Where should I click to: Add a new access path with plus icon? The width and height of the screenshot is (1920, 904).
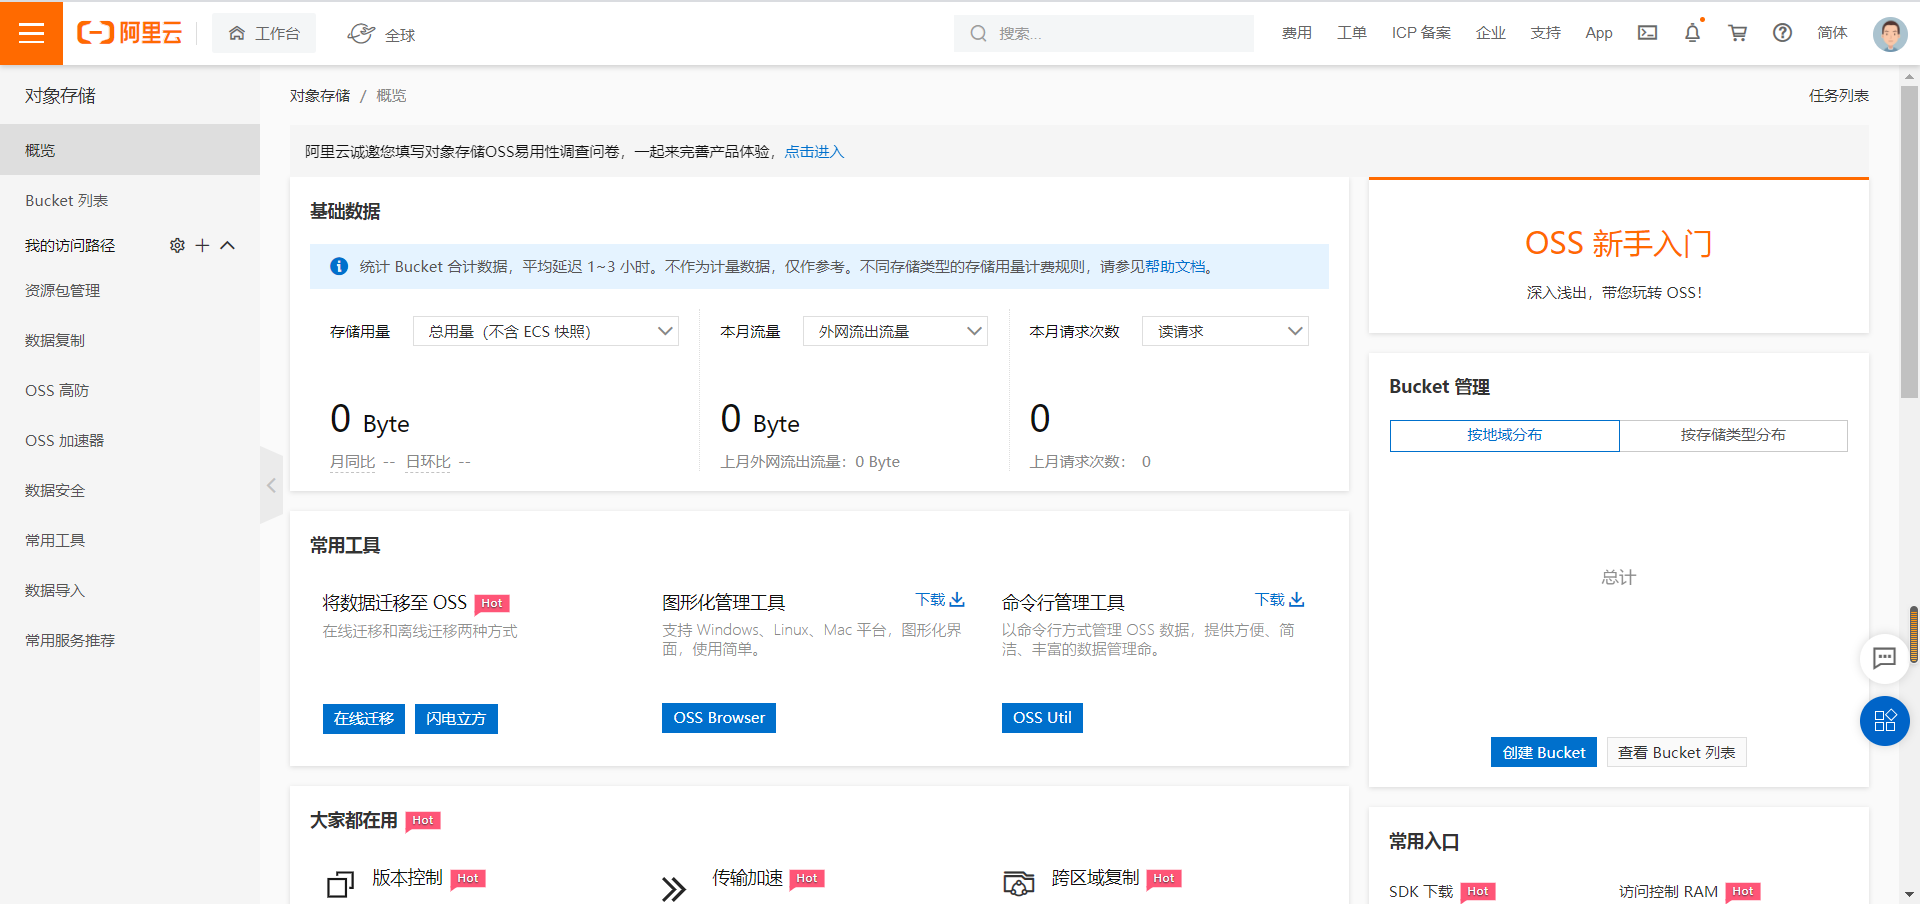(202, 245)
